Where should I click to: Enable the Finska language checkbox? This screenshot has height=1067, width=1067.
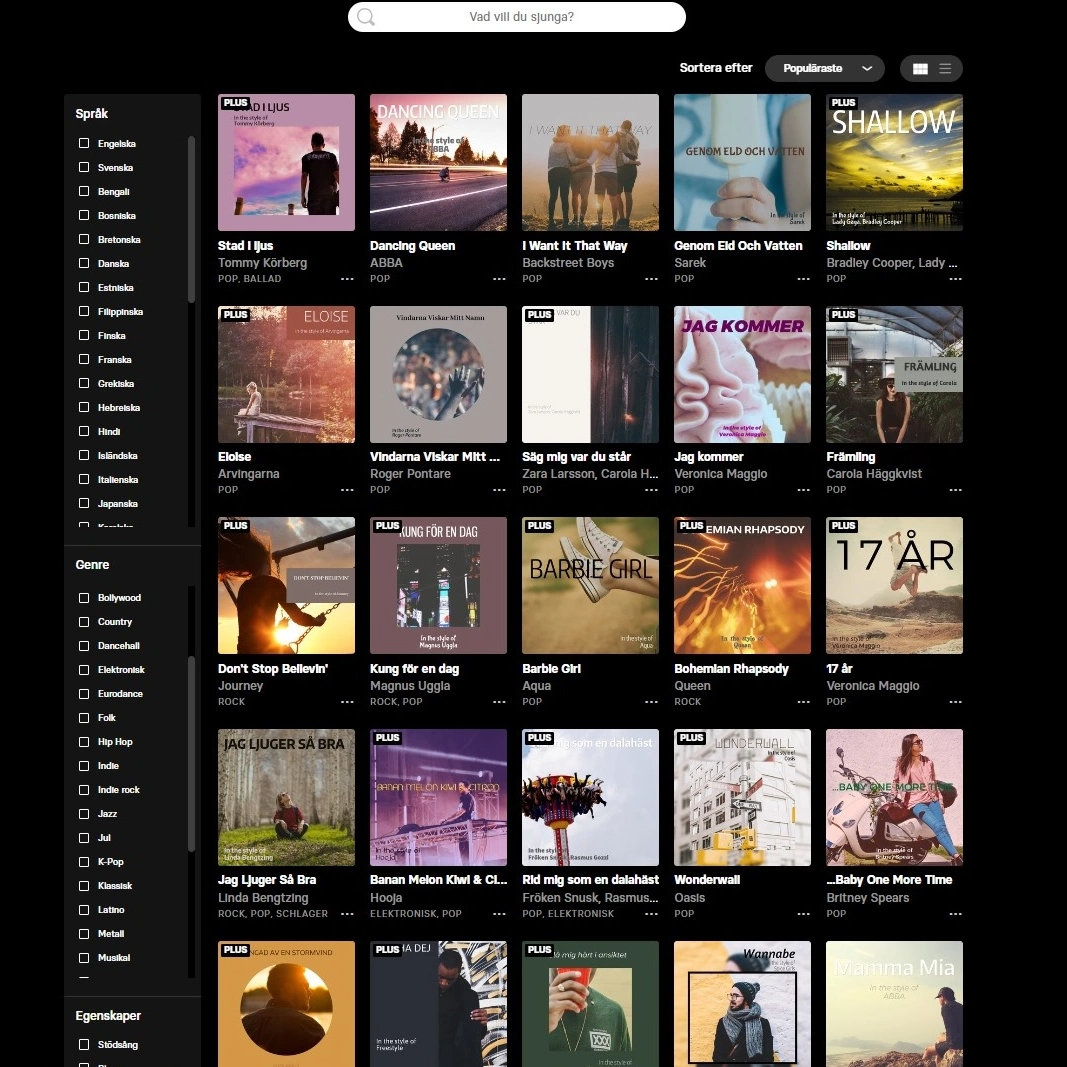(x=84, y=335)
